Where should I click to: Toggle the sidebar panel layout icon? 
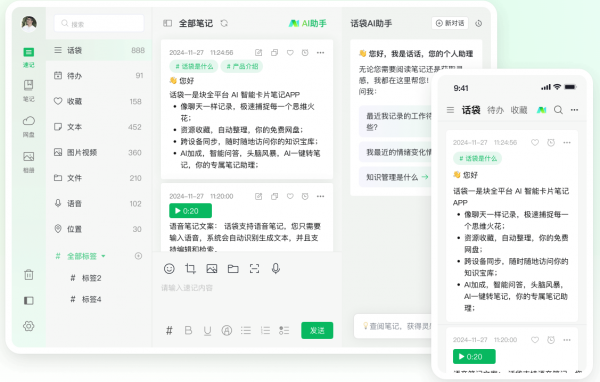coord(29,300)
